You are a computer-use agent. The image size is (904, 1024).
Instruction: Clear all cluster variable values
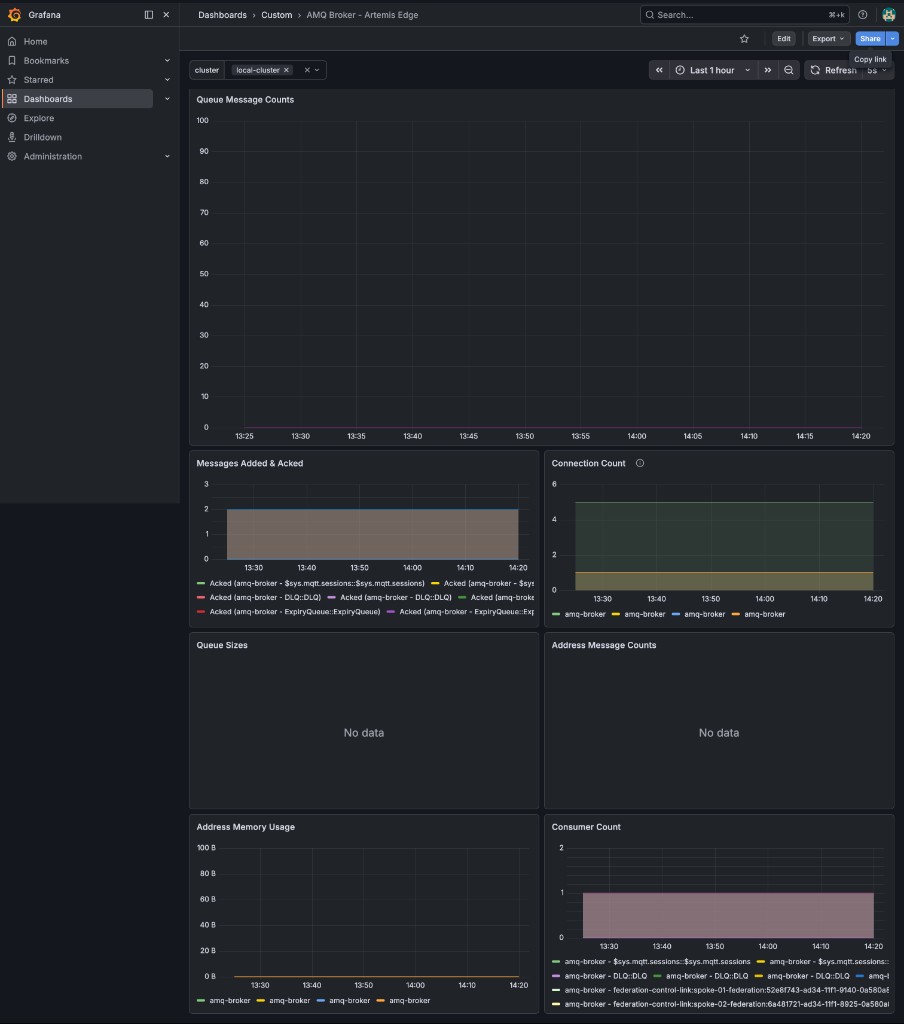307,70
